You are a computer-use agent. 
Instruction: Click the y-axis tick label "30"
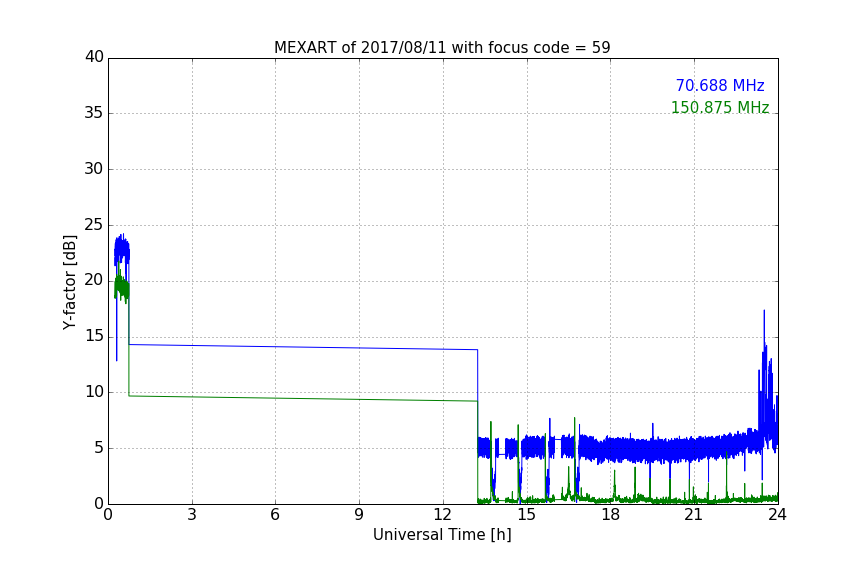(94, 169)
